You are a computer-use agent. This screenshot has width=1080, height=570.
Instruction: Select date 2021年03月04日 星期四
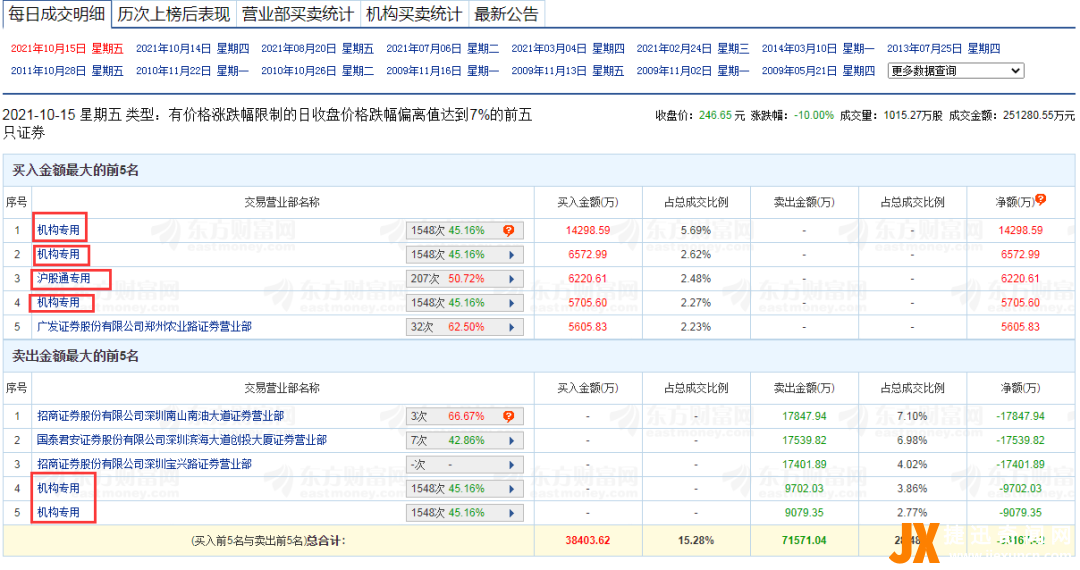pos(568,49)
